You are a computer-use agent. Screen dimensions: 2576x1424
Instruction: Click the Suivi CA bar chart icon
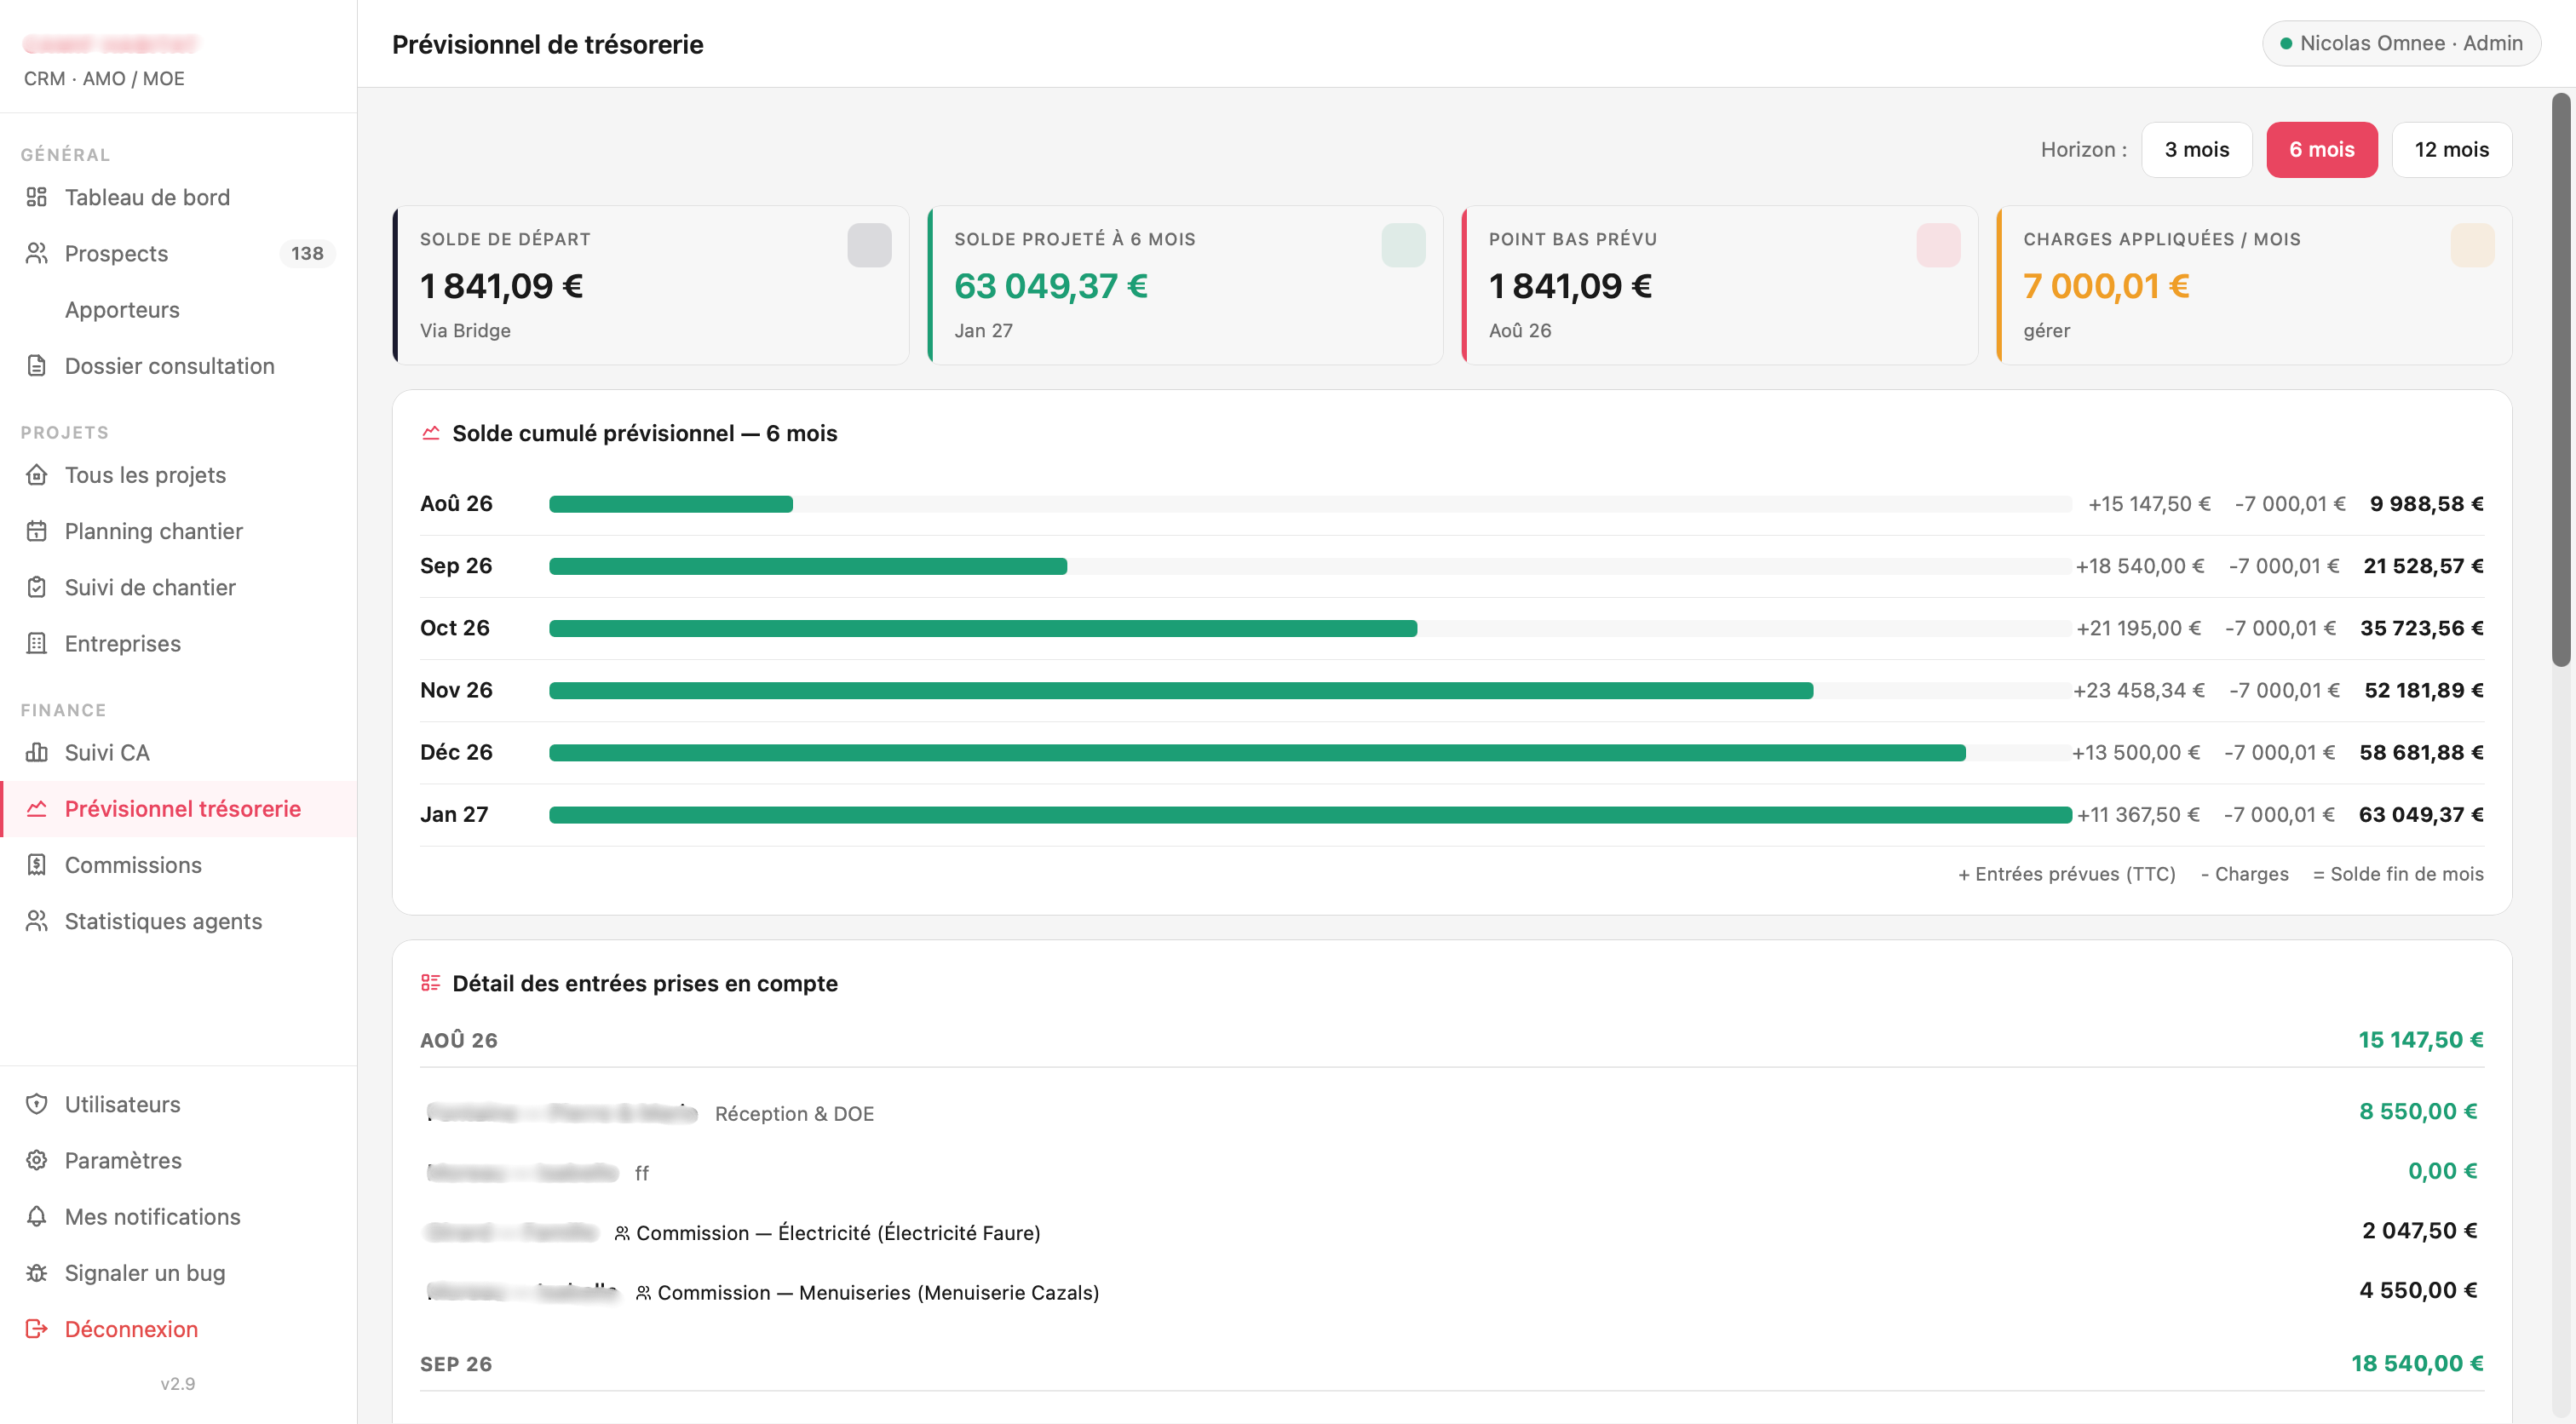tap(37, 752)
